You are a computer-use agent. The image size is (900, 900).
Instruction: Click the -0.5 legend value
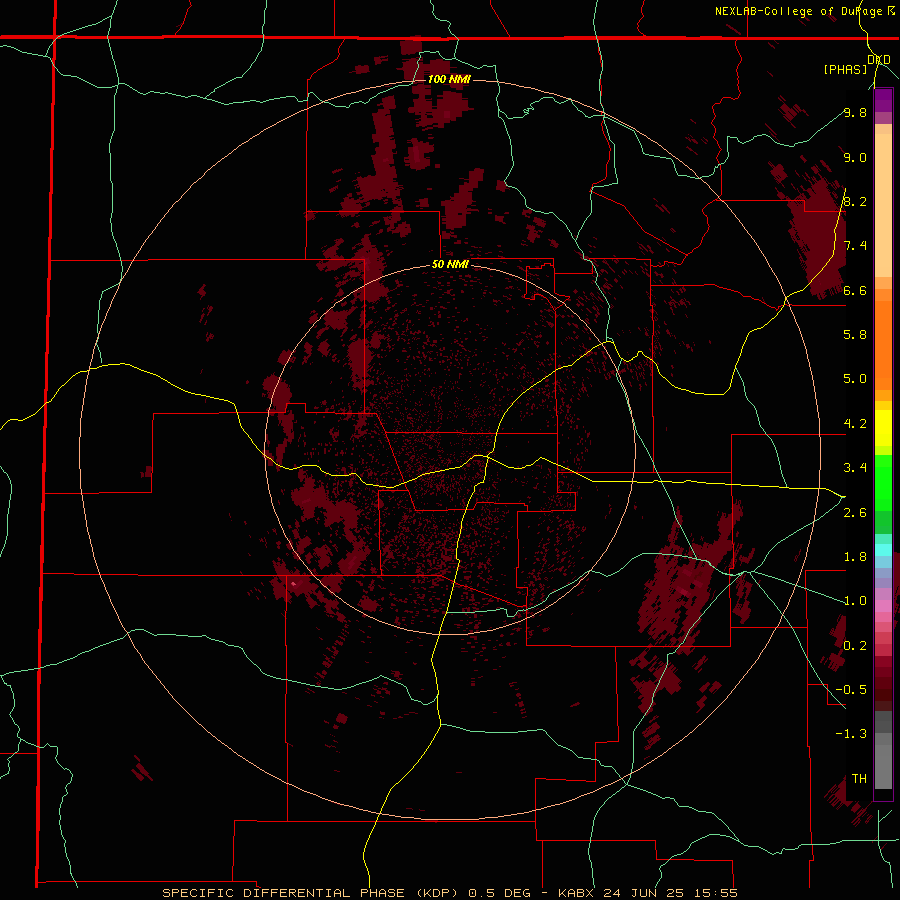pyautogui.click(x=851, y=689)
